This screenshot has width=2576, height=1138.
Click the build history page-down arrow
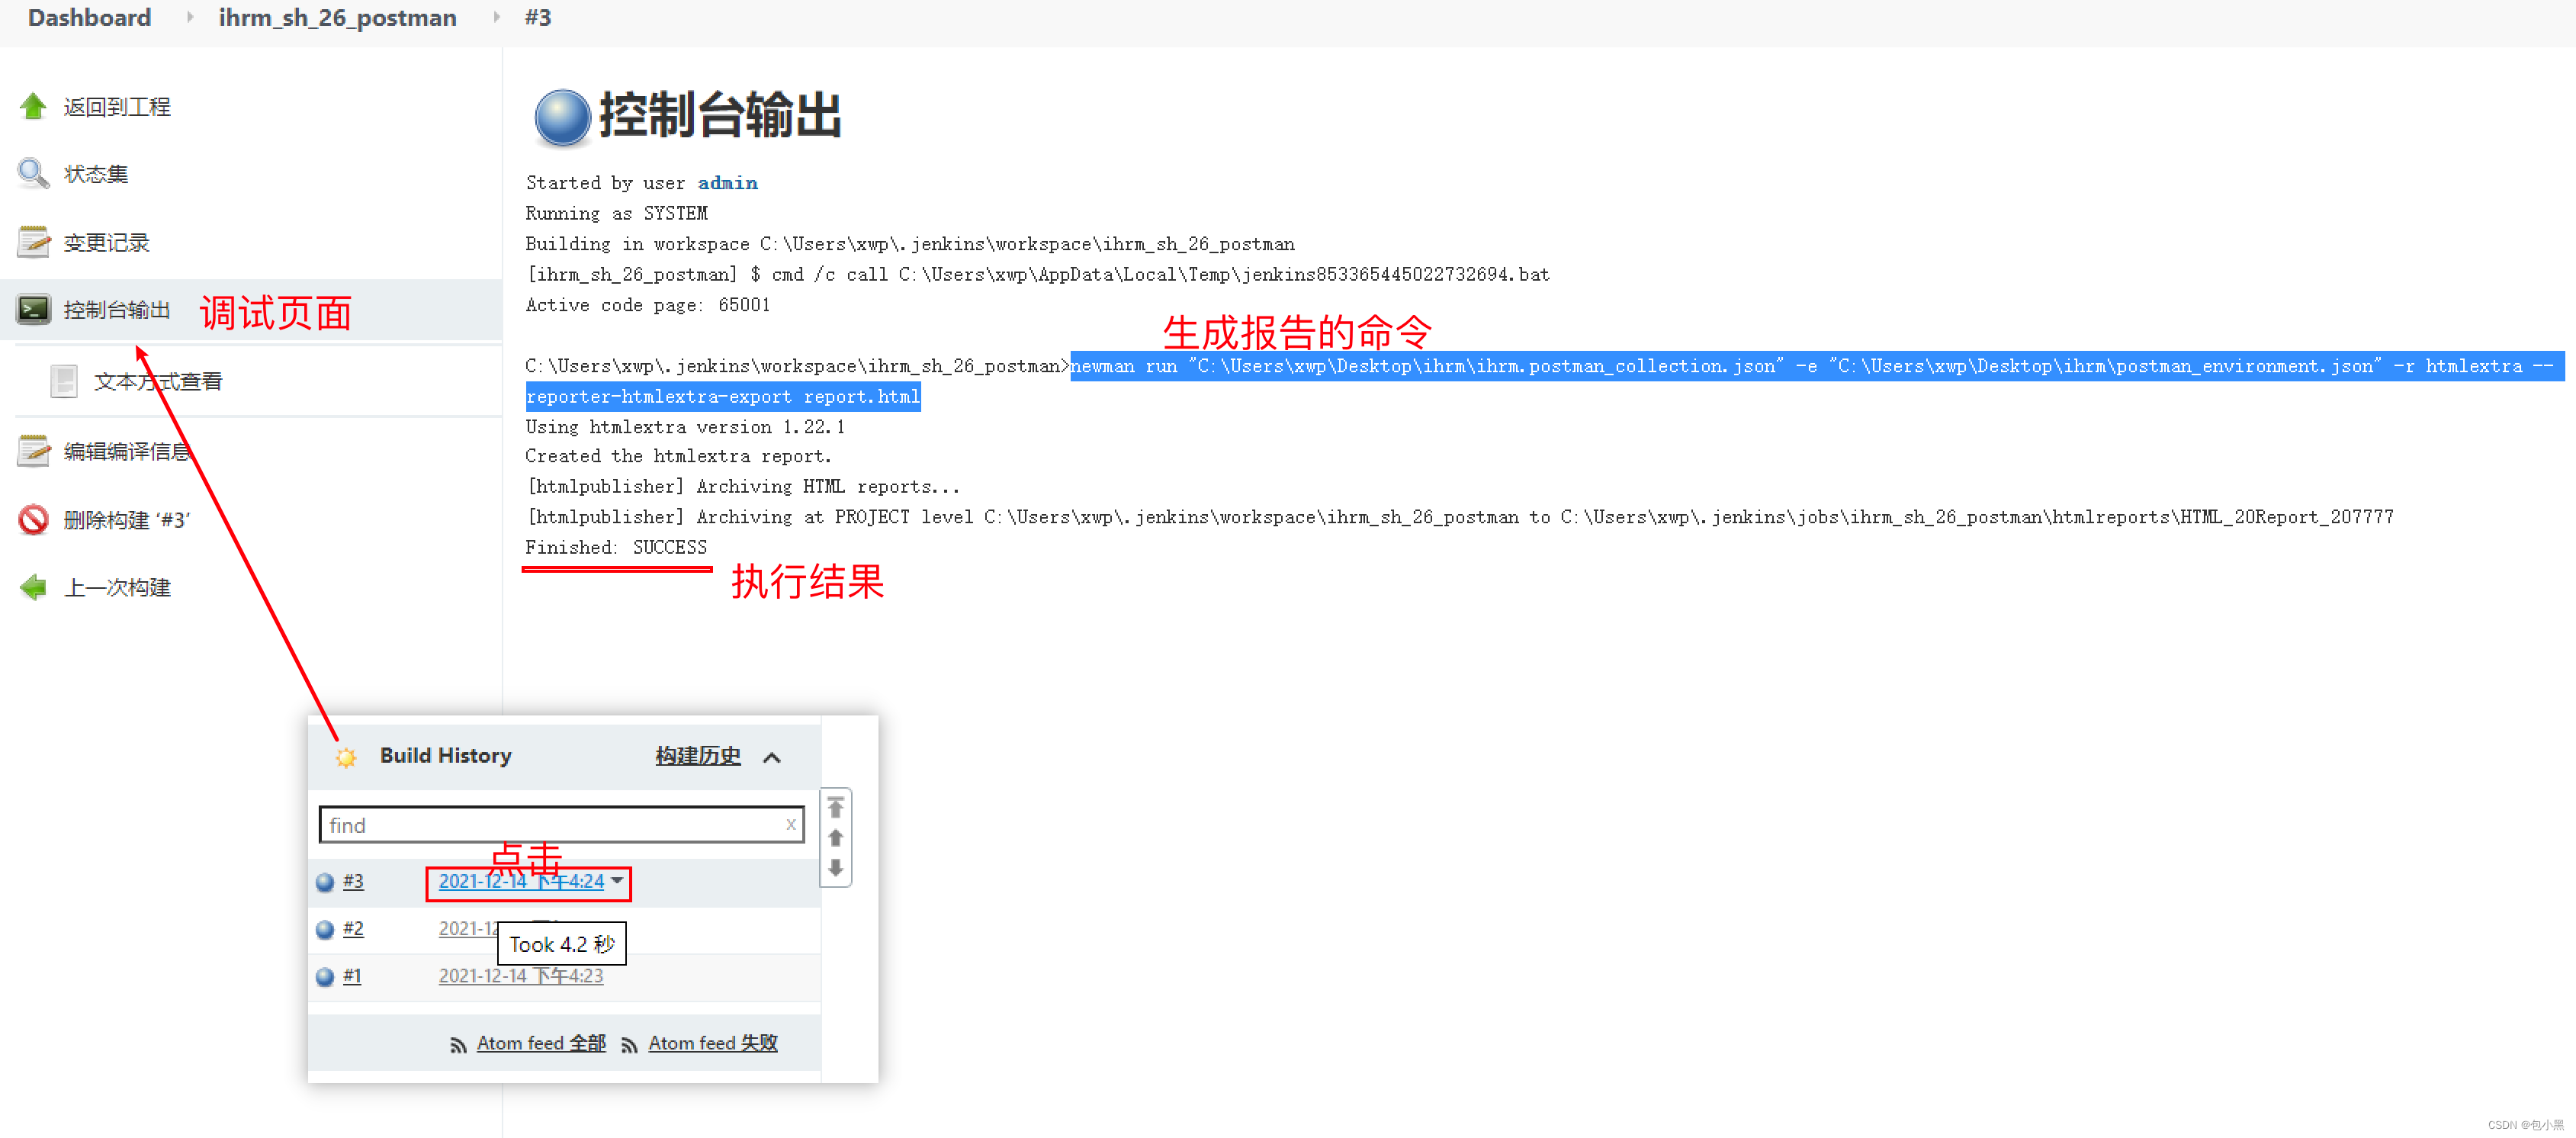click(835, 867)
